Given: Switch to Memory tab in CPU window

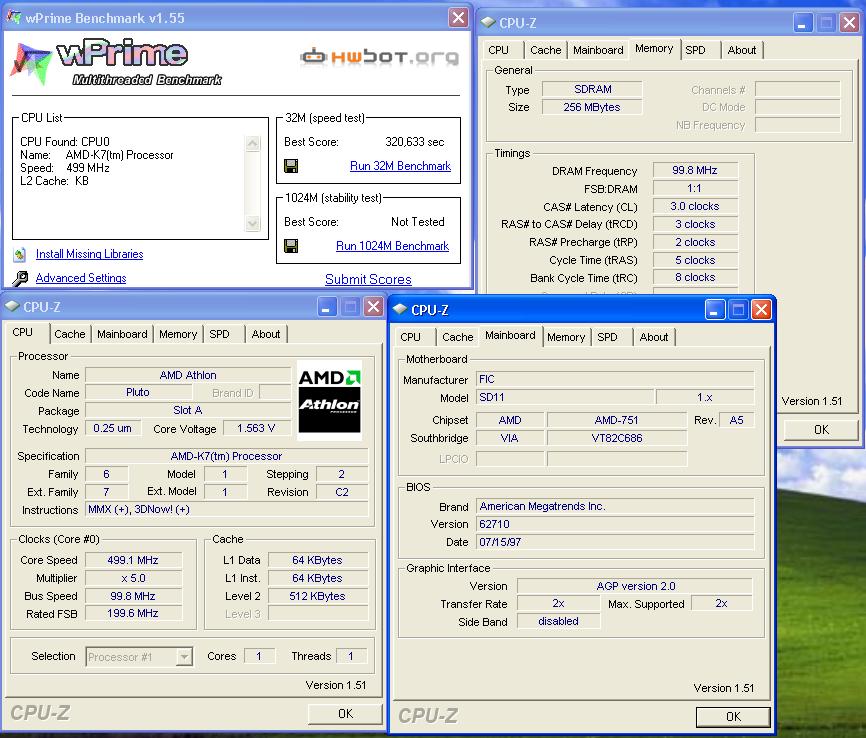Looking at the screenshot, I should tap(178, 334).
